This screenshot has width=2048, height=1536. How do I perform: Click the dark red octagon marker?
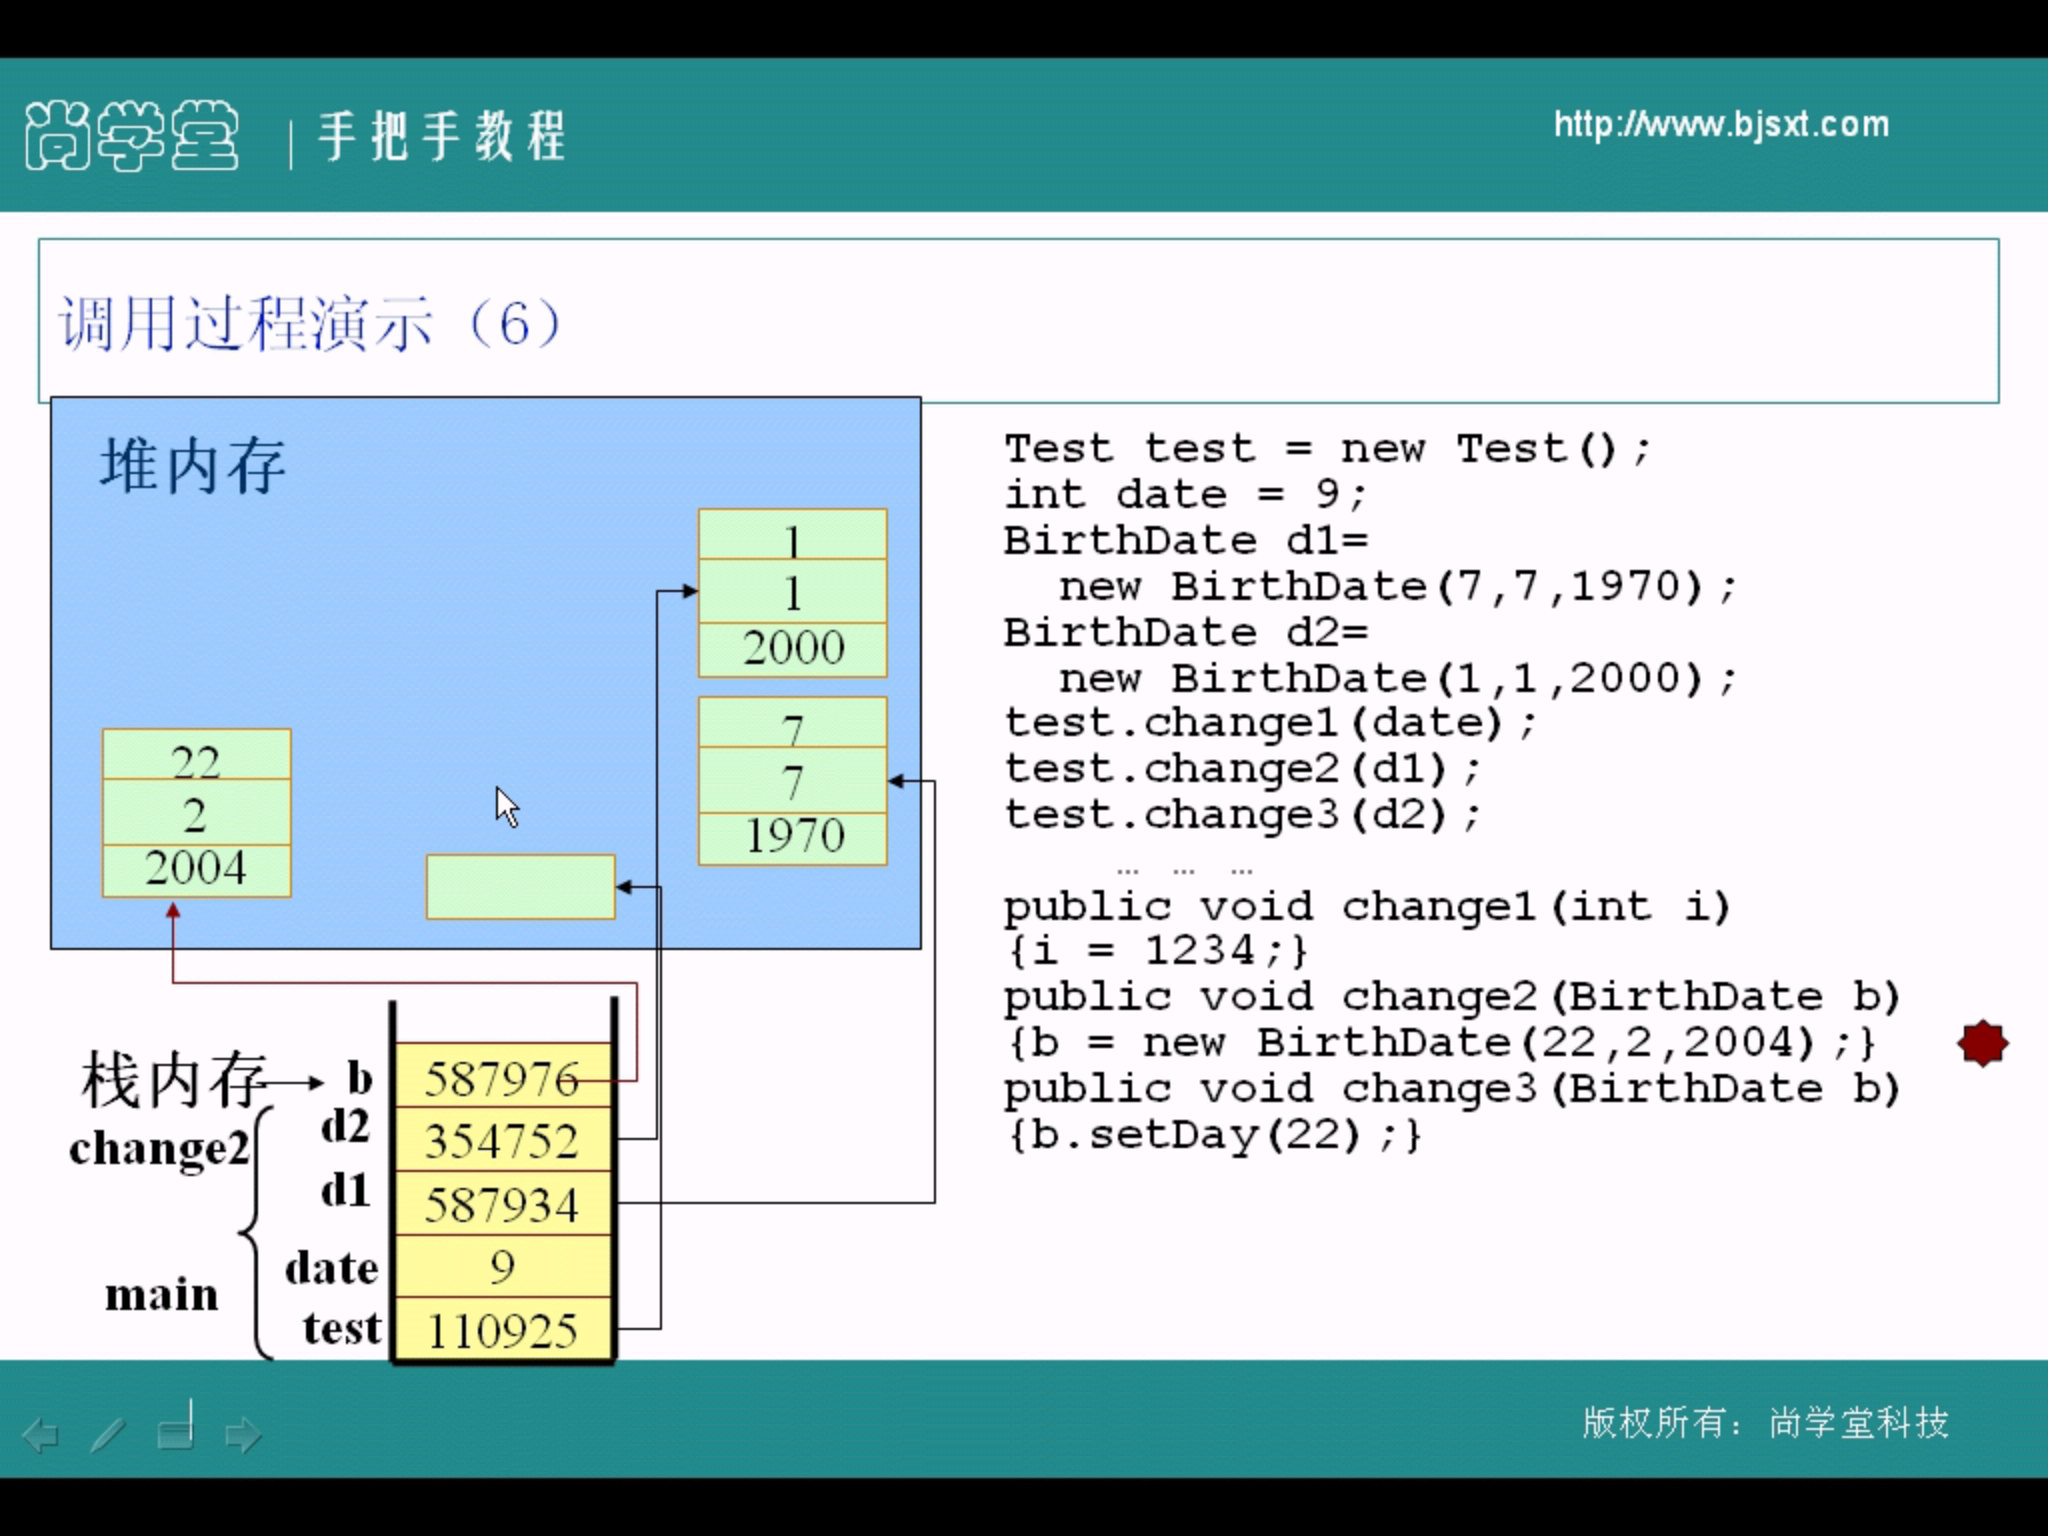[x=1982, y=1044]
